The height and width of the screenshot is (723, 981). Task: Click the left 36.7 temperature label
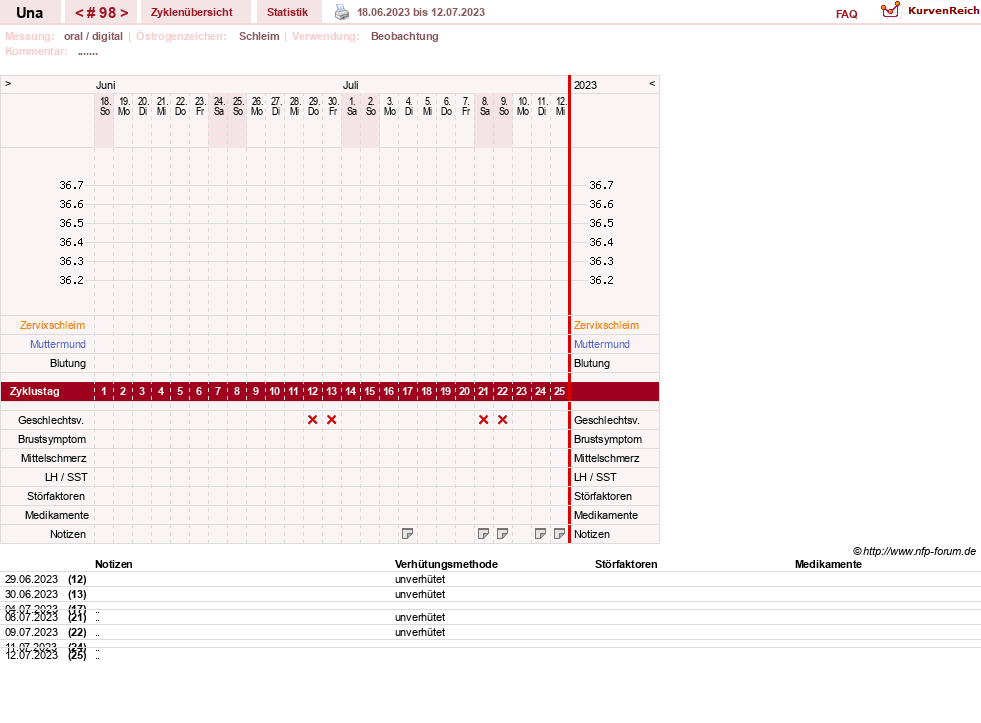point(71,185)
